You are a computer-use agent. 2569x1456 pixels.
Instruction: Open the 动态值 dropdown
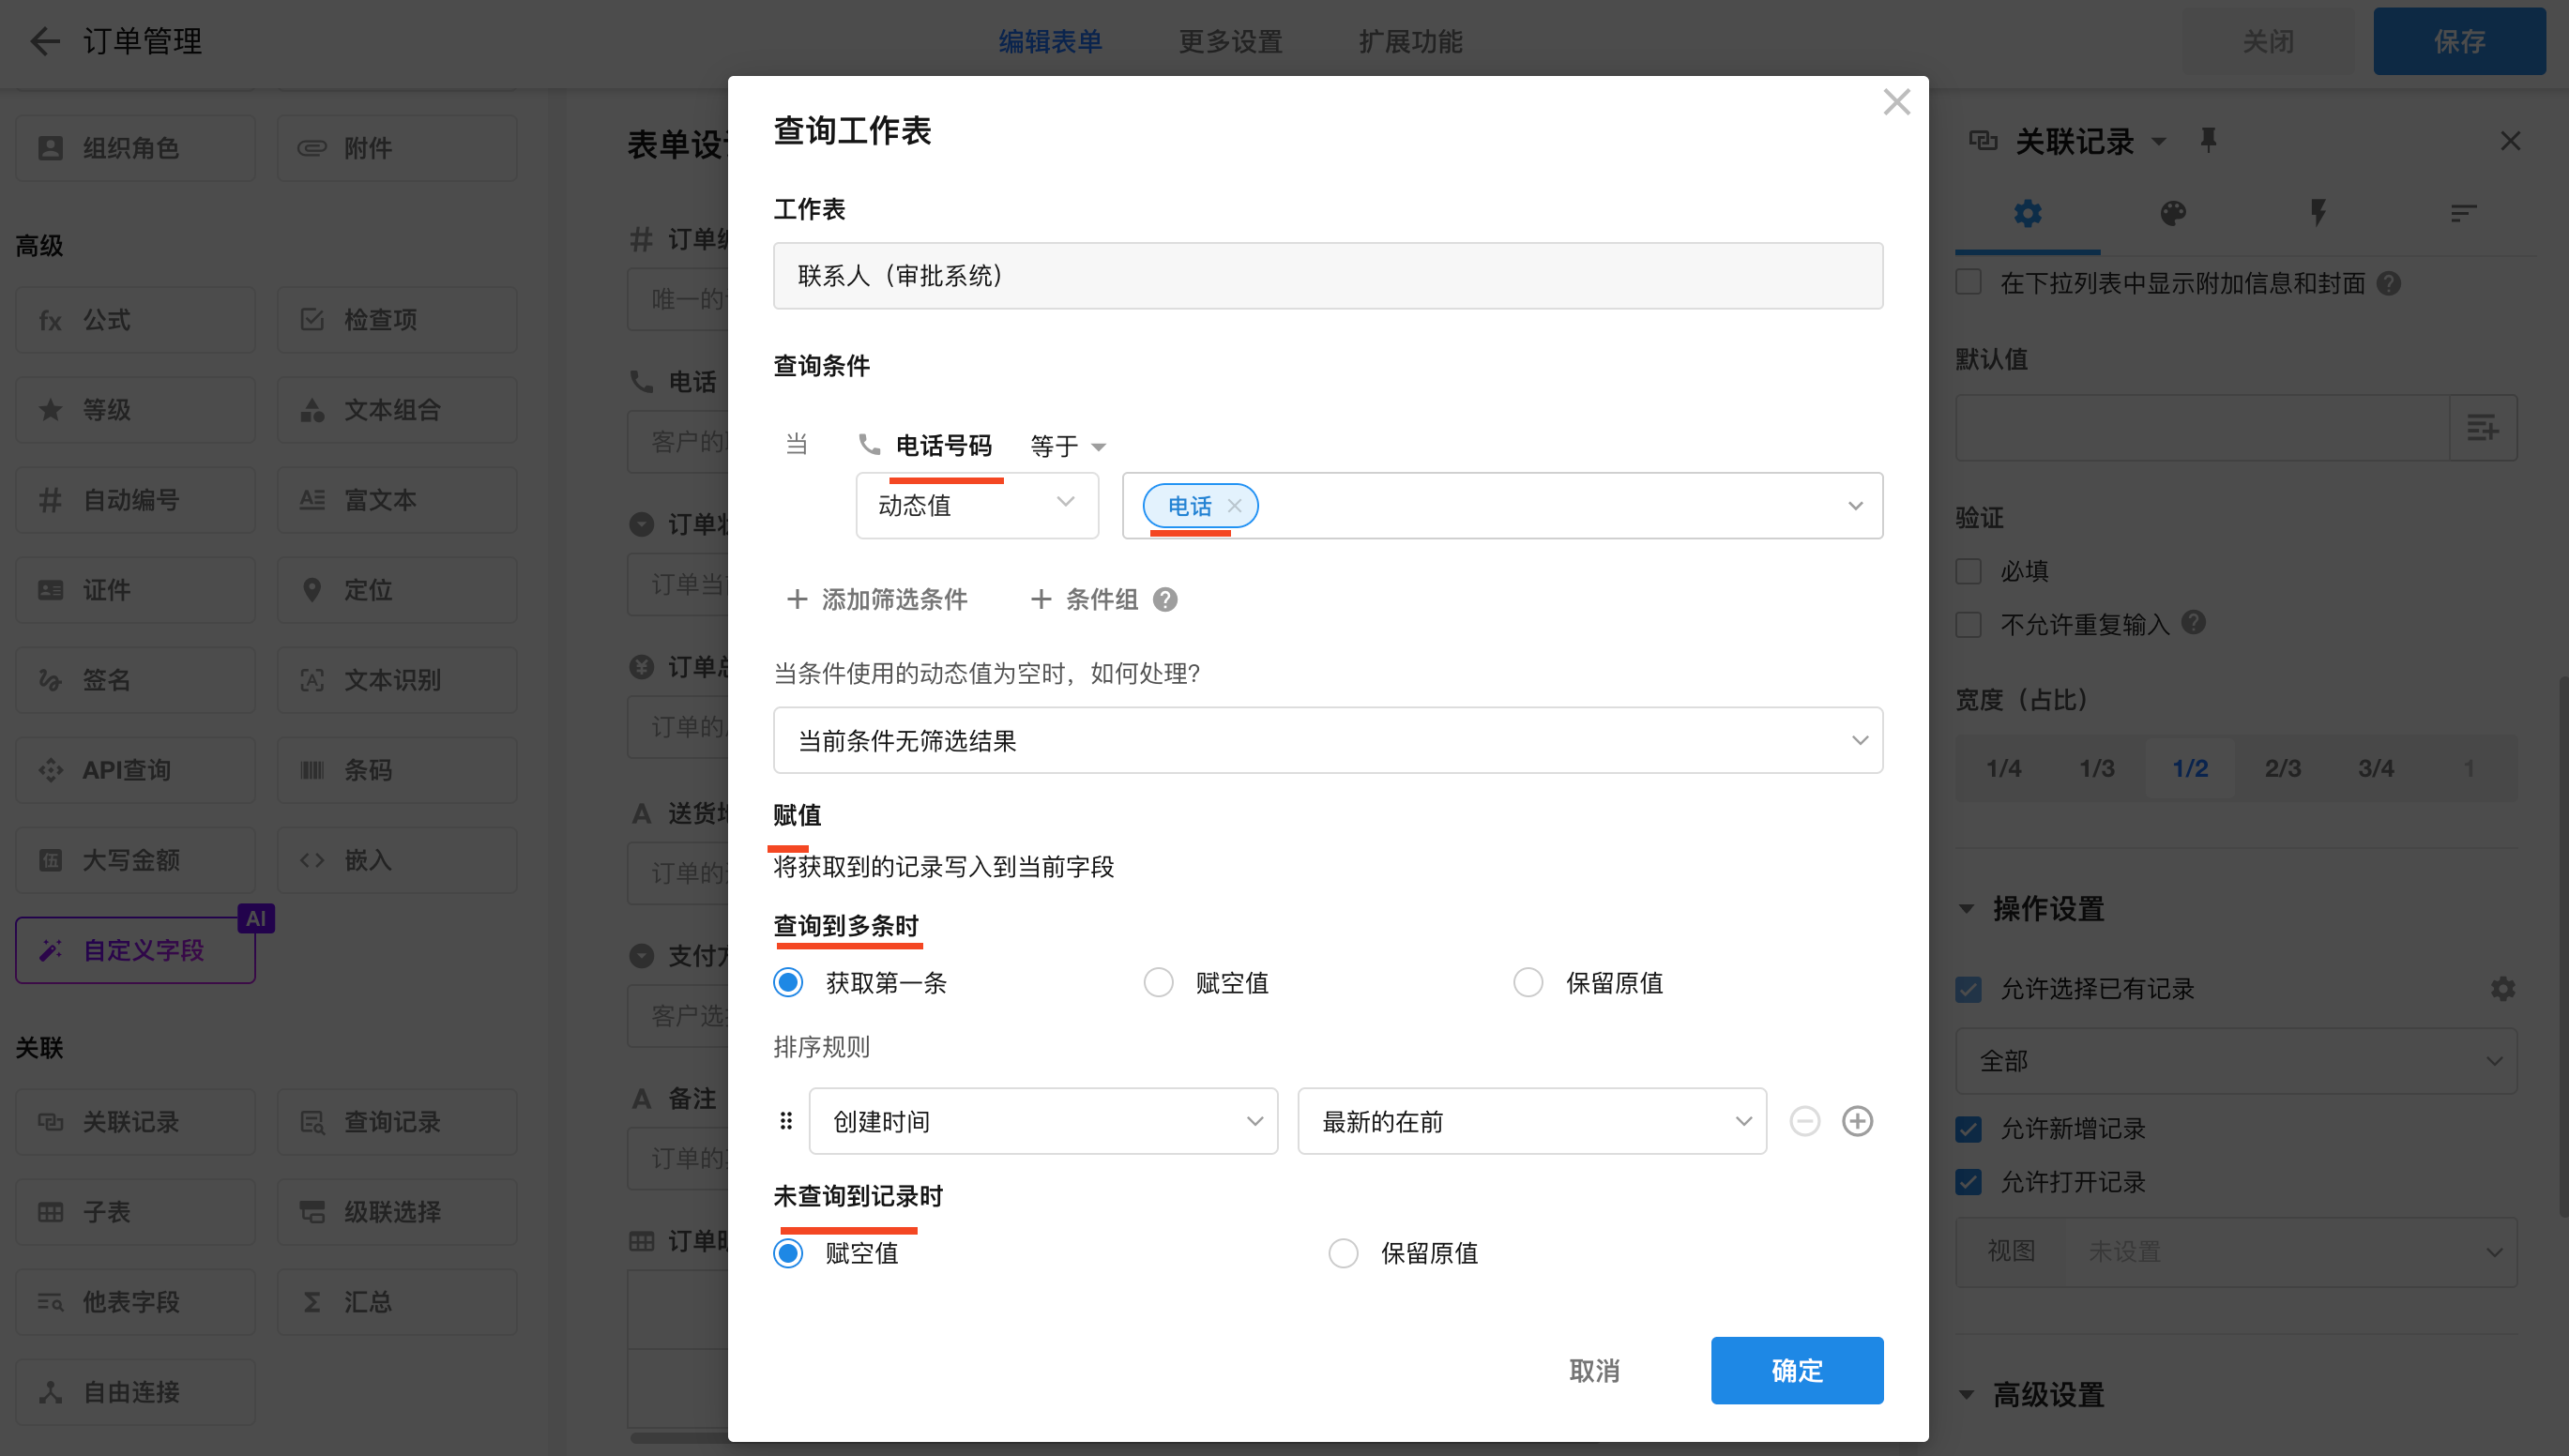click(976, 506)
